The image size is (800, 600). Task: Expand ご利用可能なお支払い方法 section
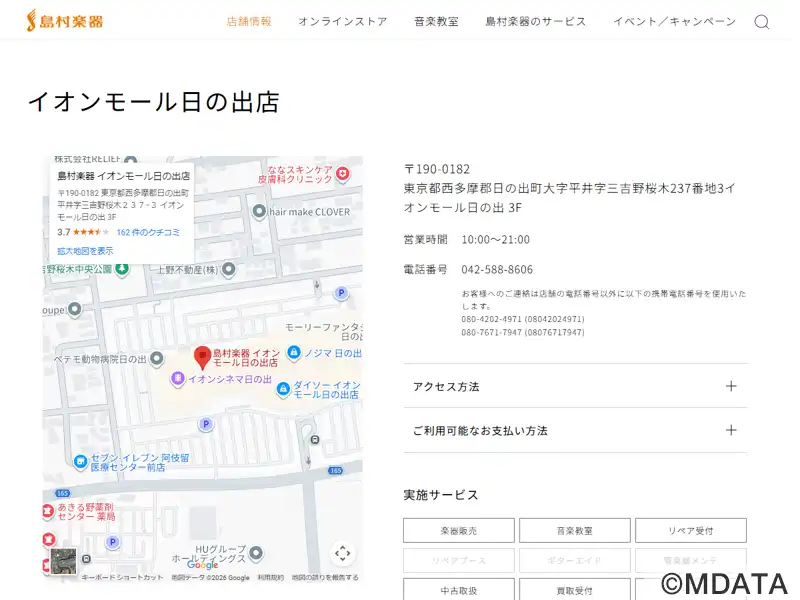pyautogui.click(x=576, y=431)
